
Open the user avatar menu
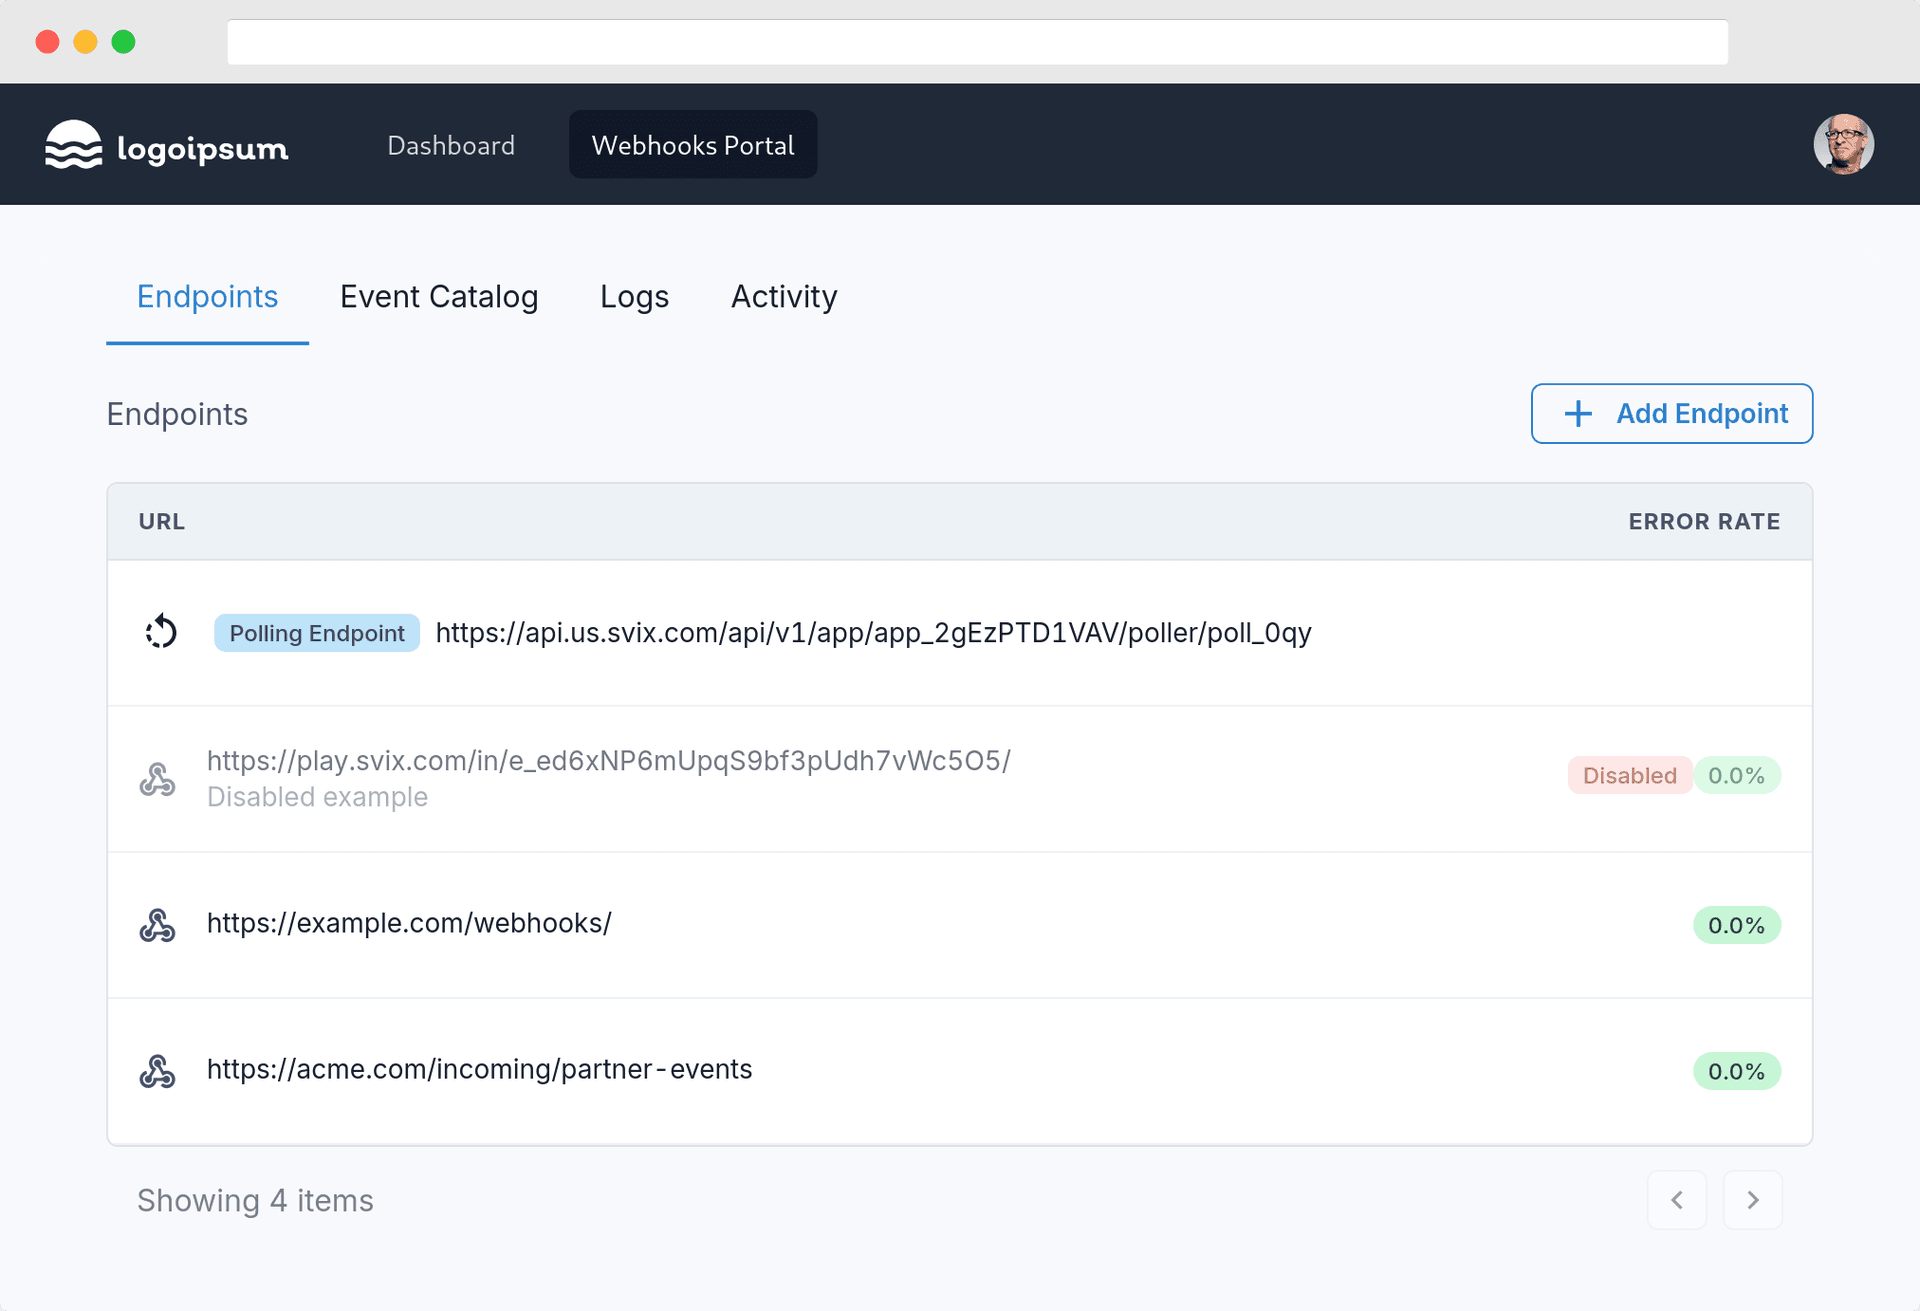click(x=1843, y=144)
